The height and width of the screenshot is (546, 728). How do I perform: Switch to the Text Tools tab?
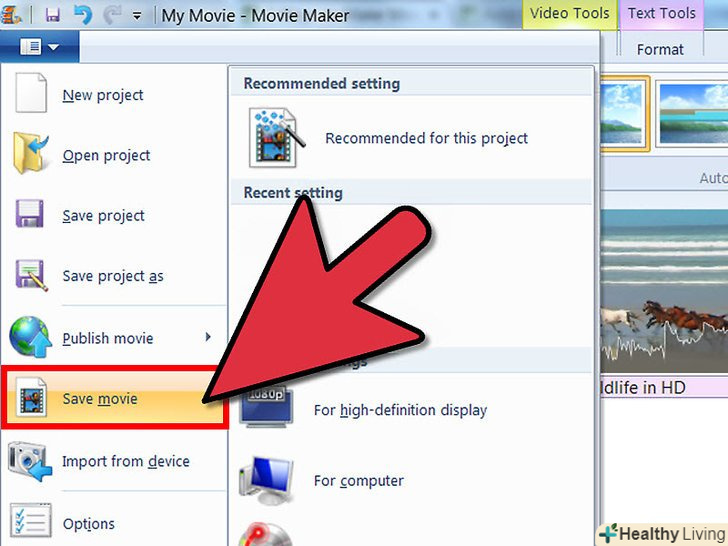pos(662,13)
